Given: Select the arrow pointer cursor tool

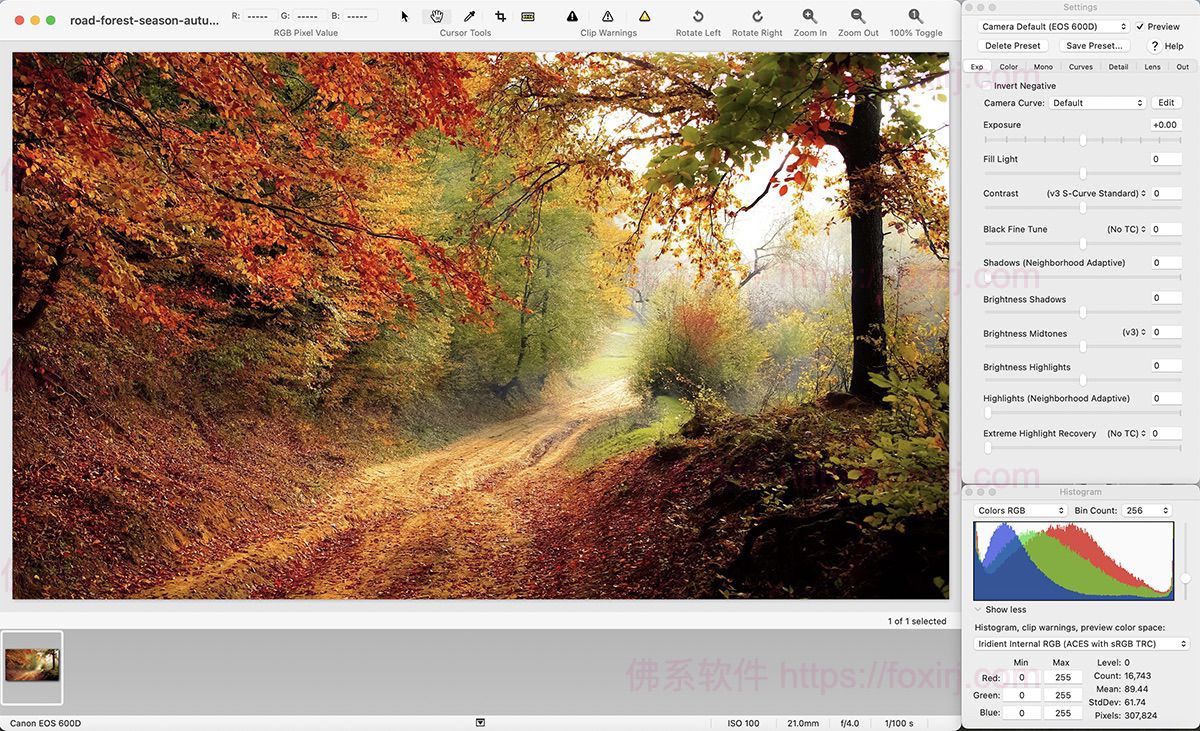Looking at the screenshot, I should pyautogui.click(x=405, y=16).
